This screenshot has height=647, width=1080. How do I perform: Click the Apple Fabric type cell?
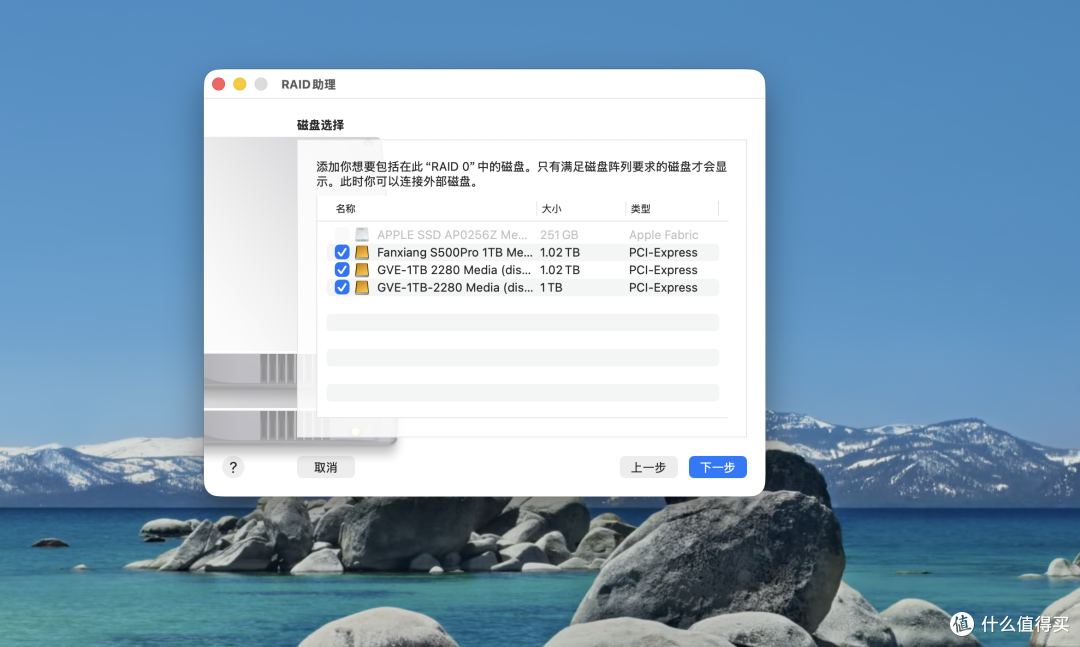(663, 235)
